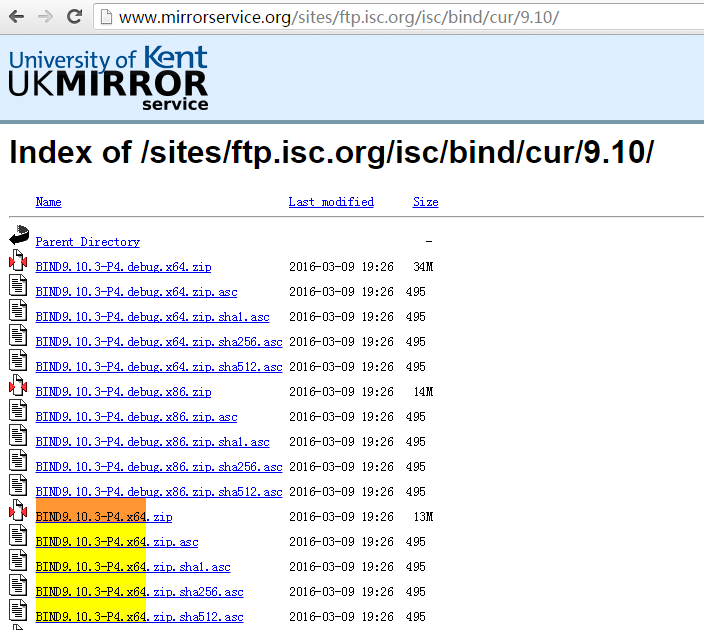This screenshot has height=630, width=704.
Task: Sort listing by the Size column header
Action: 425,202
